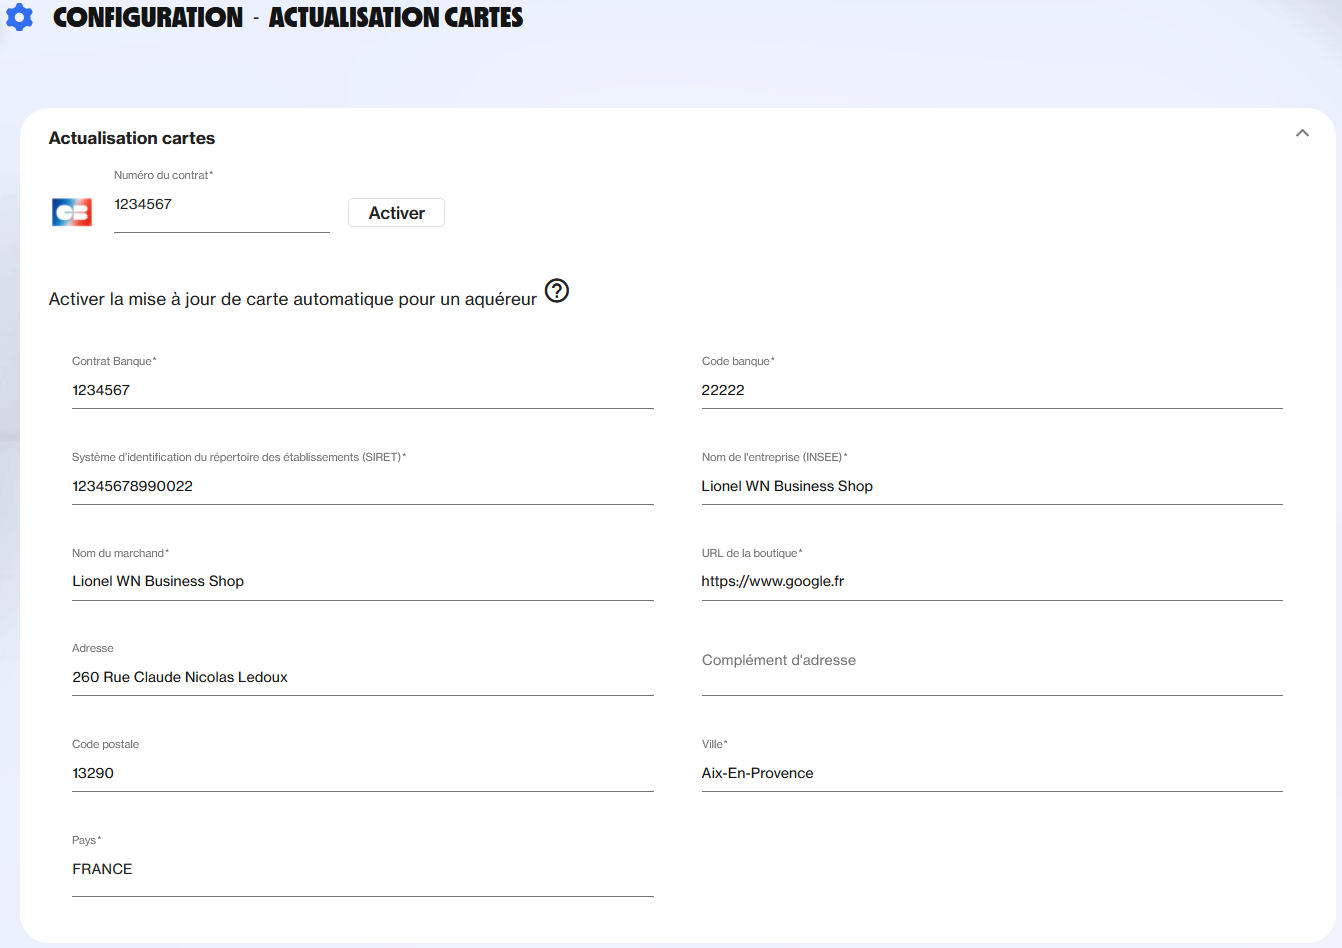Screen dimensions: 1342x948
Task: Collapse the Actualisation cartes panel
Action: point(1302,133)
